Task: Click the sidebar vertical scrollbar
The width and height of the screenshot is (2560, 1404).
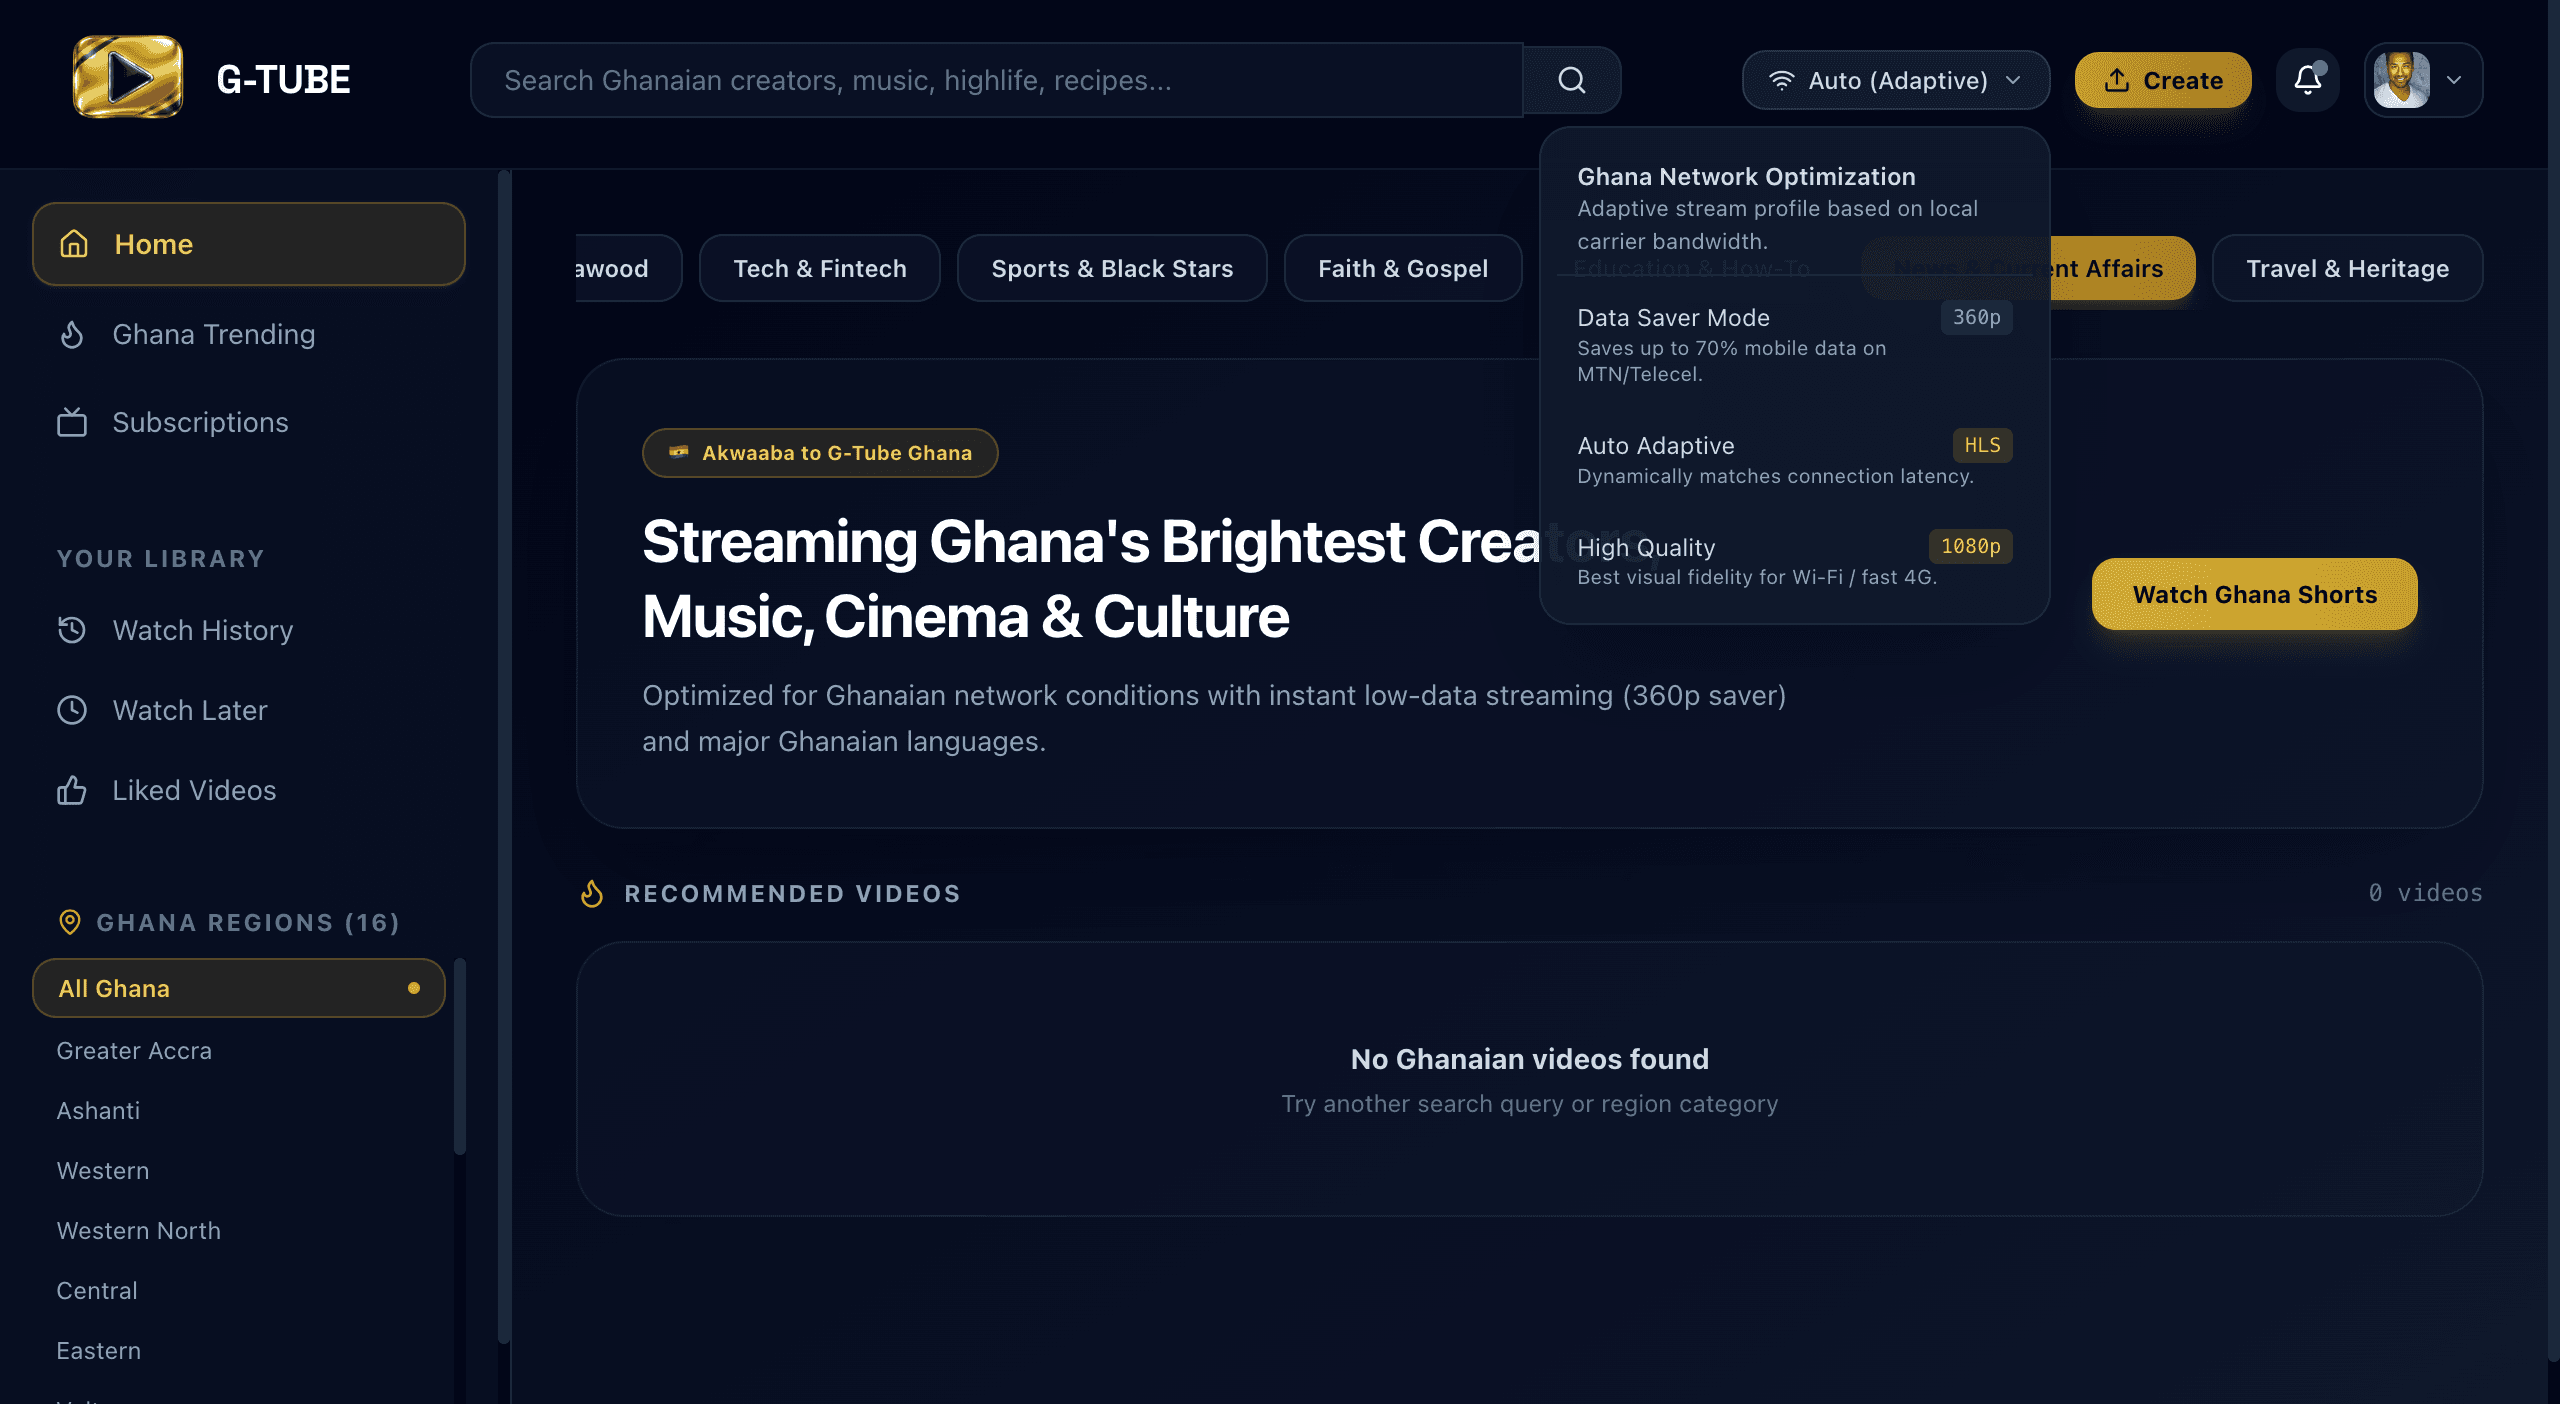Action: pos(504,756)
